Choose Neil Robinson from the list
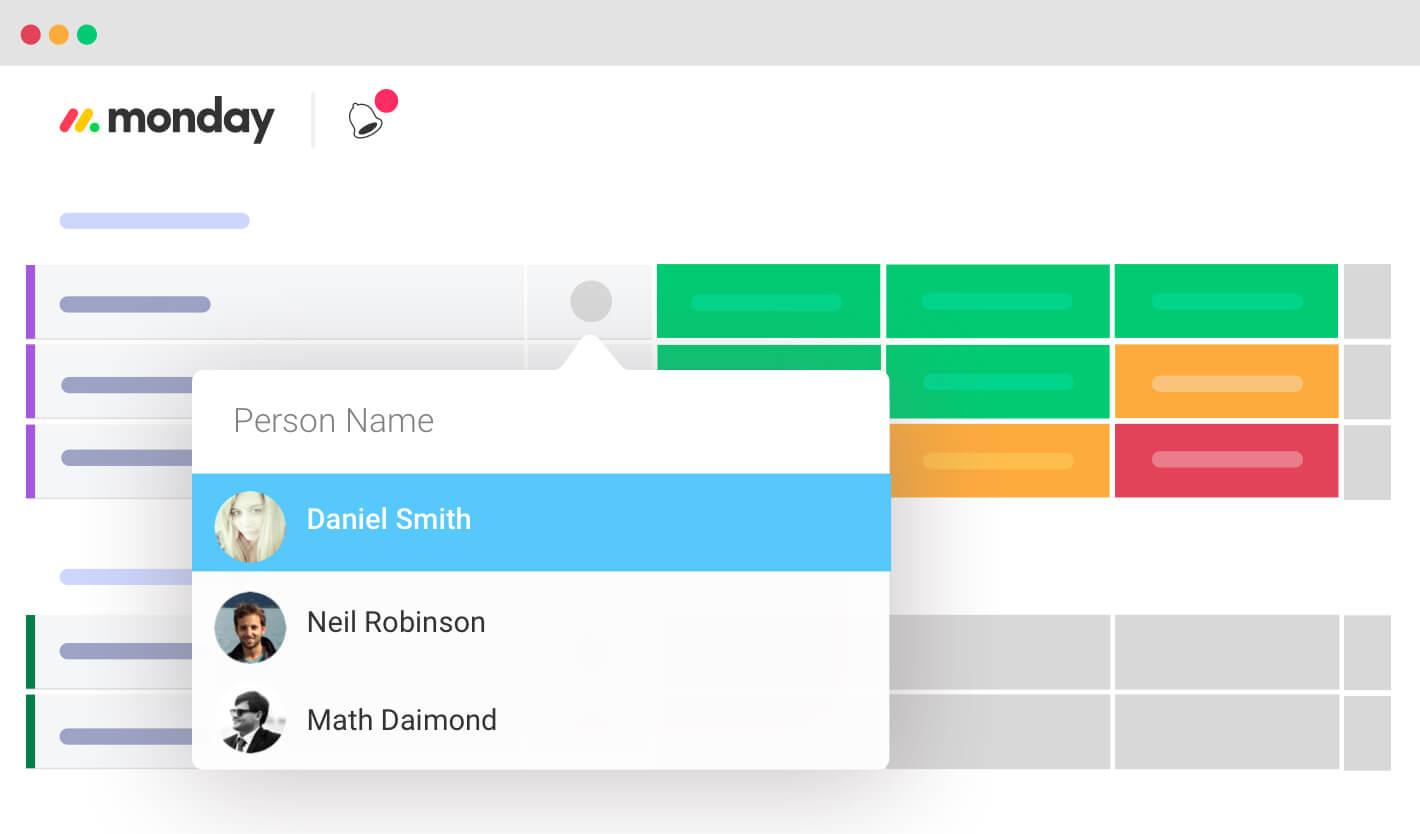1420x834 pixels. (541, 622)
